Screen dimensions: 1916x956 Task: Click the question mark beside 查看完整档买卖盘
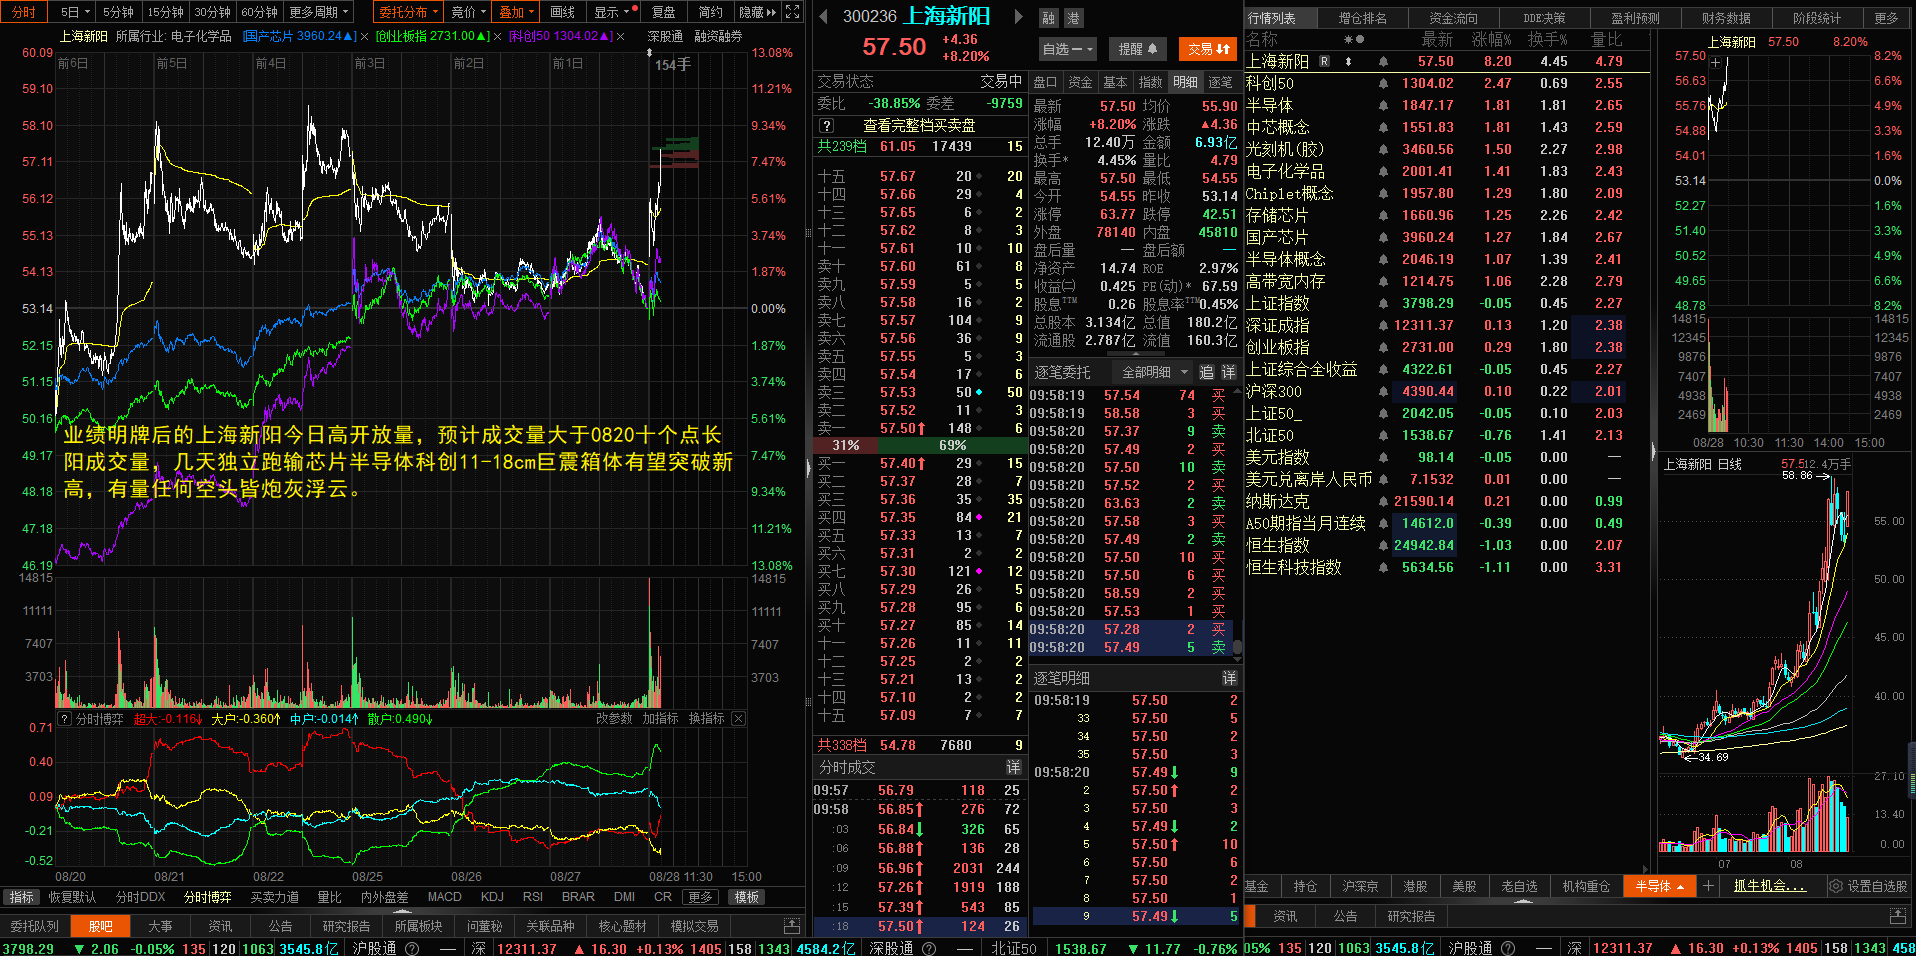click(x=827, y=126)
